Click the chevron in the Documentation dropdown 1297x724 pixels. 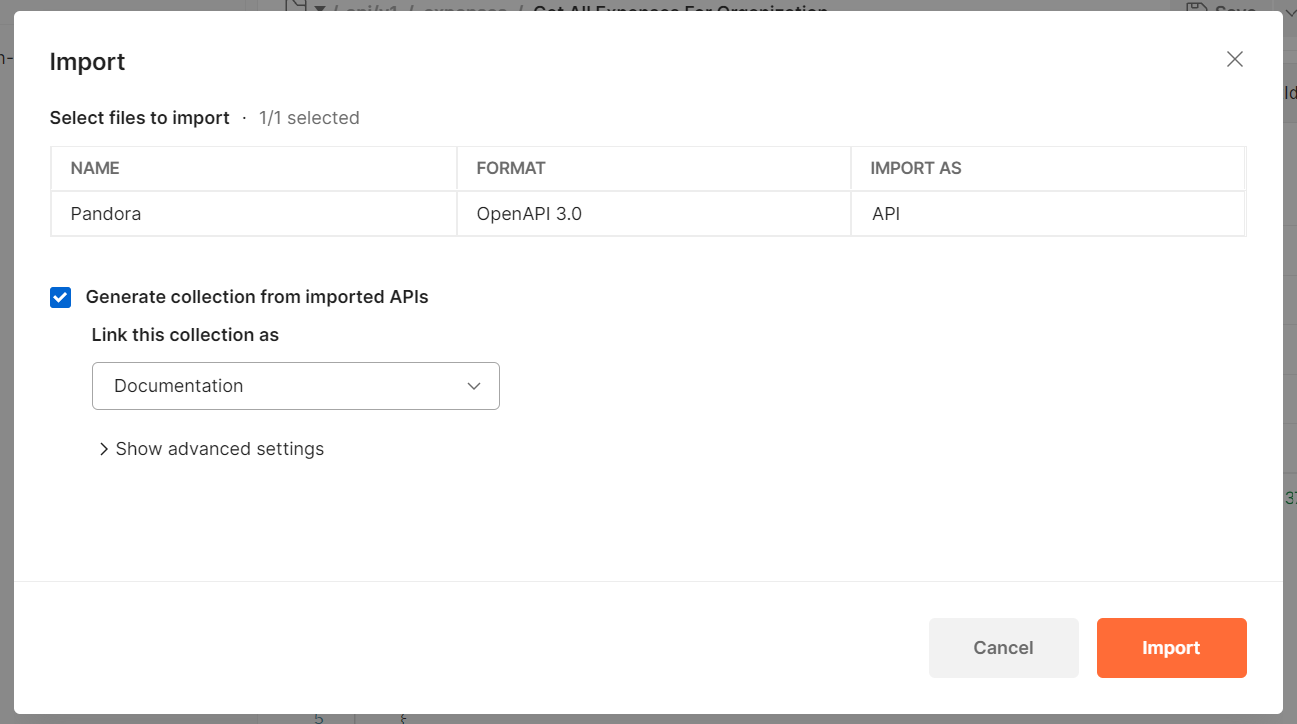pyautogui.click(x=474, y=386)
